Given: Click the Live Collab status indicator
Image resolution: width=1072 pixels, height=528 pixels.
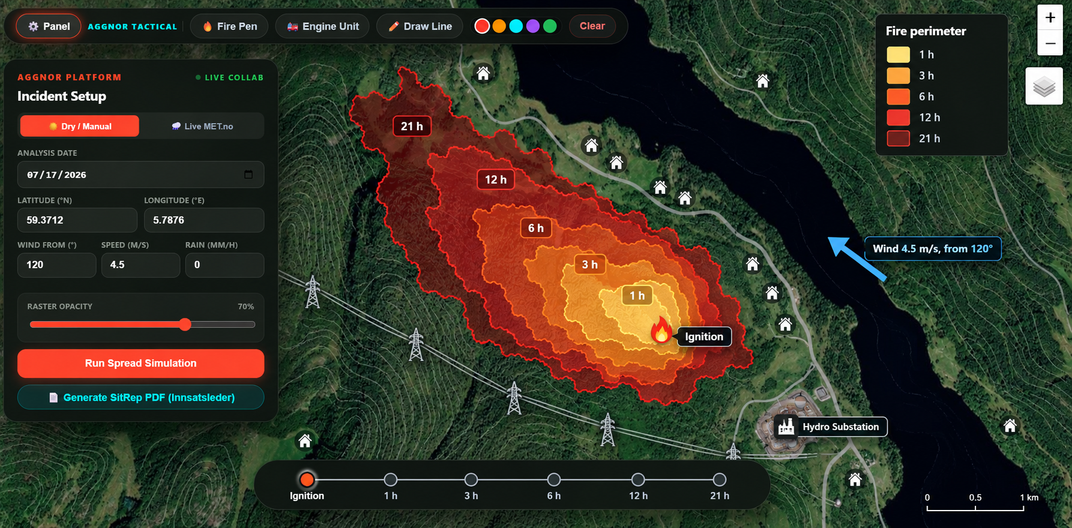Looking at the screenshot, I should point(229,77).
